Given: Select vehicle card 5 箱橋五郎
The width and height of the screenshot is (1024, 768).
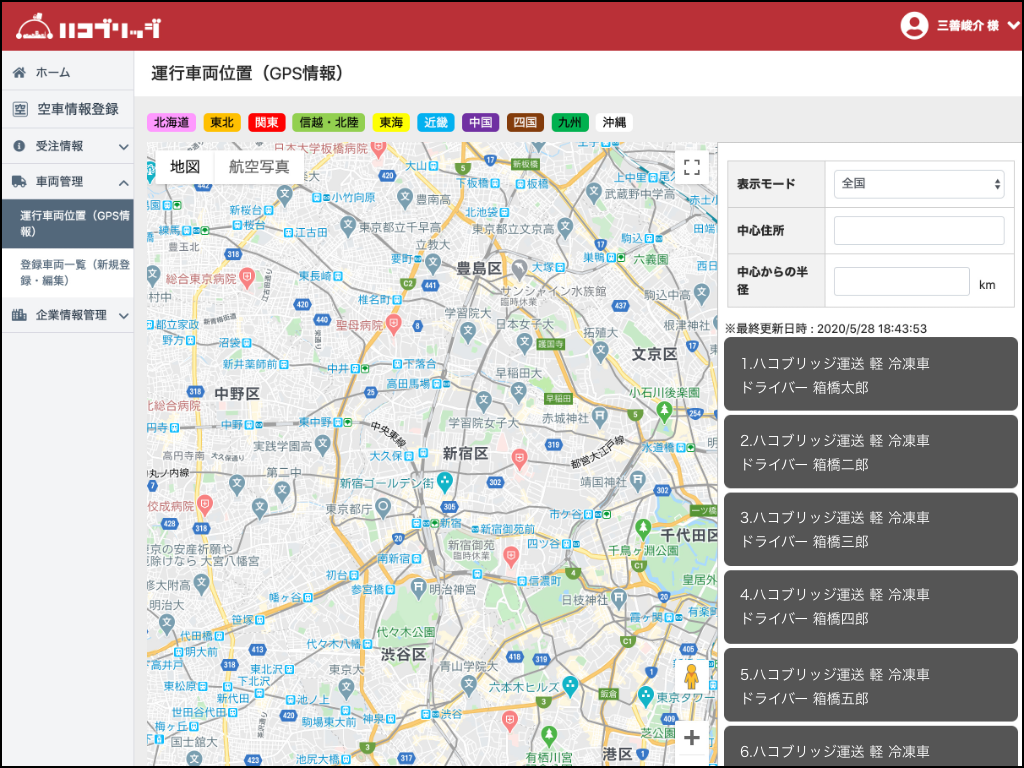Looking at the screenshot, I should point(871,686).
